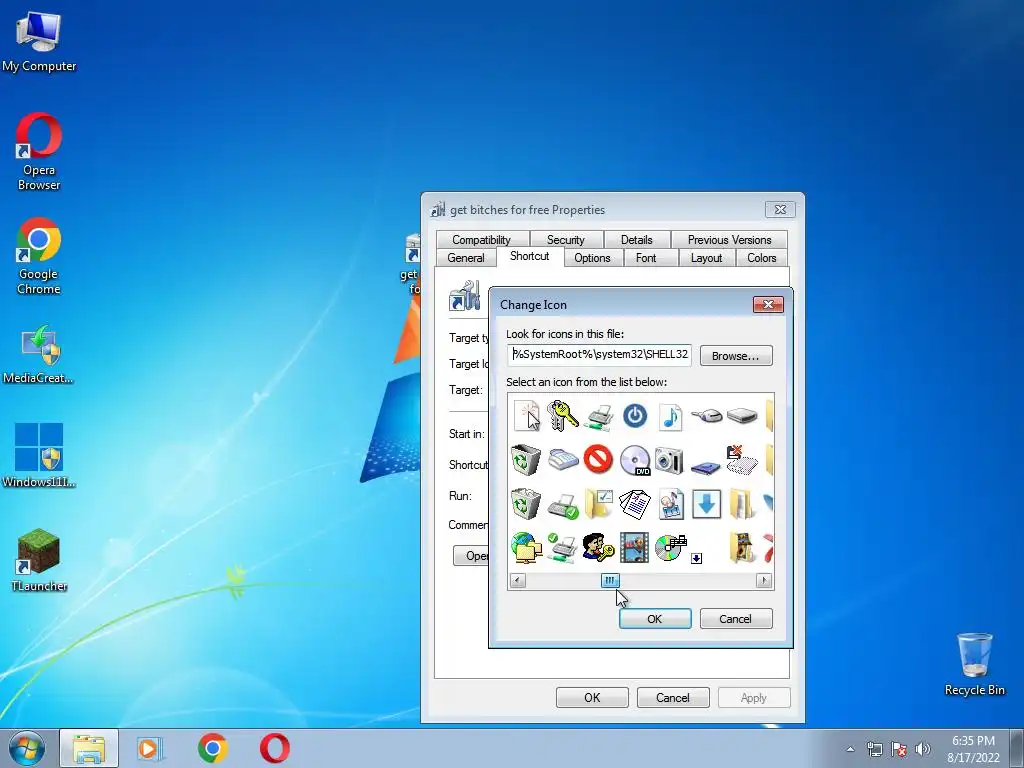Choose the blue download arrow icon
Viewport: 1024px width, 768px height.
point(706,504)
